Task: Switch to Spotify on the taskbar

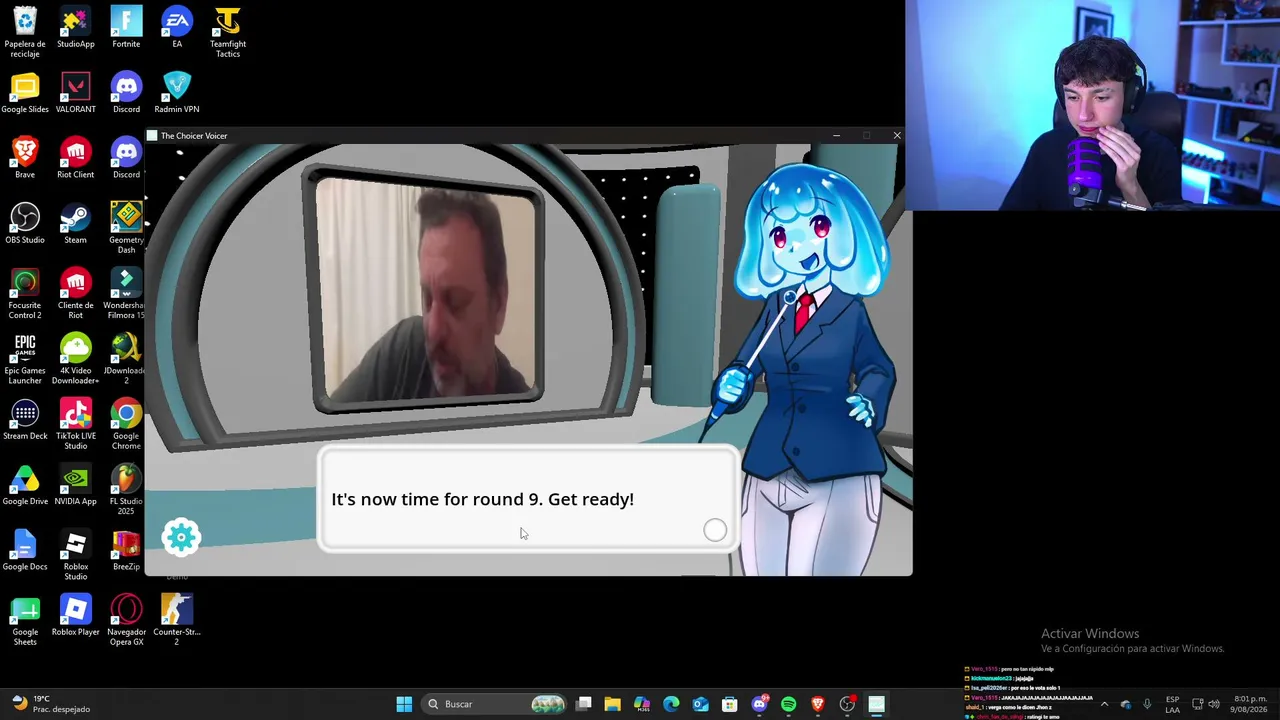Action: tap(788, 704)
